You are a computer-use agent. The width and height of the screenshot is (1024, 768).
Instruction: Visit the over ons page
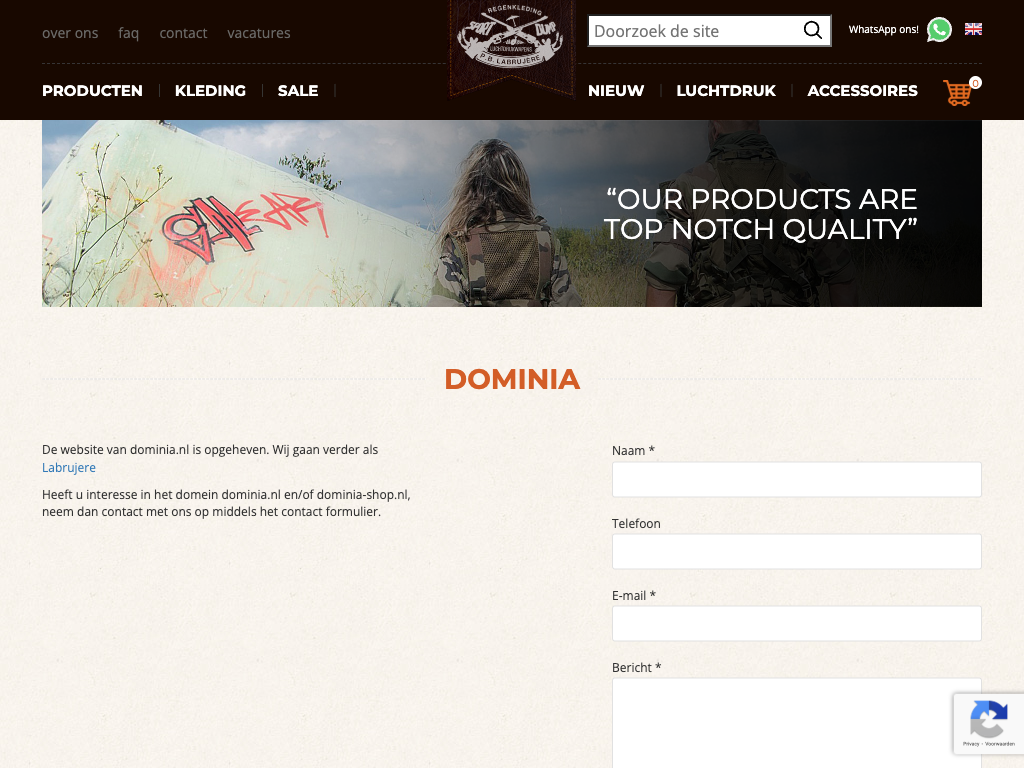pos(70,33)
